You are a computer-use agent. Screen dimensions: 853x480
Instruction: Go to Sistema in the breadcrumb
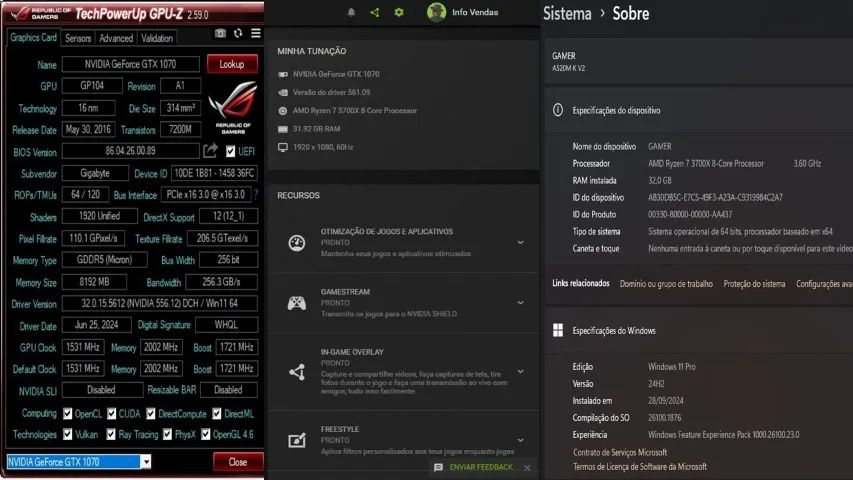click(567, 13)
